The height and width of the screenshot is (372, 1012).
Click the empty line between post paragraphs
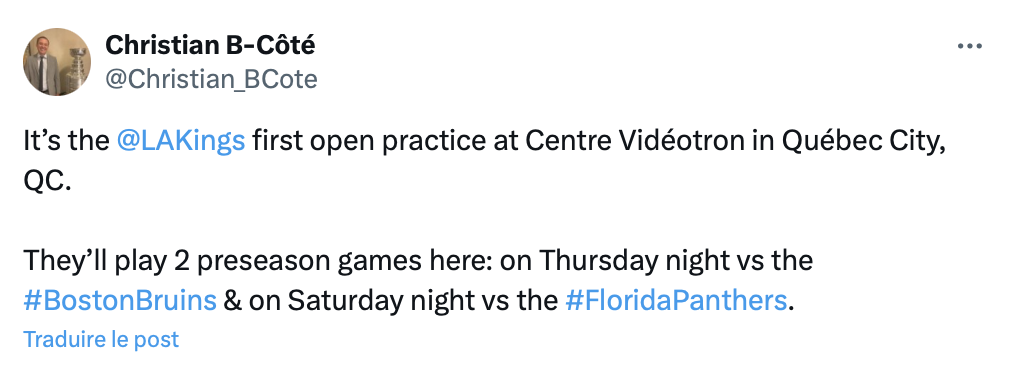(x=484, y=221)
